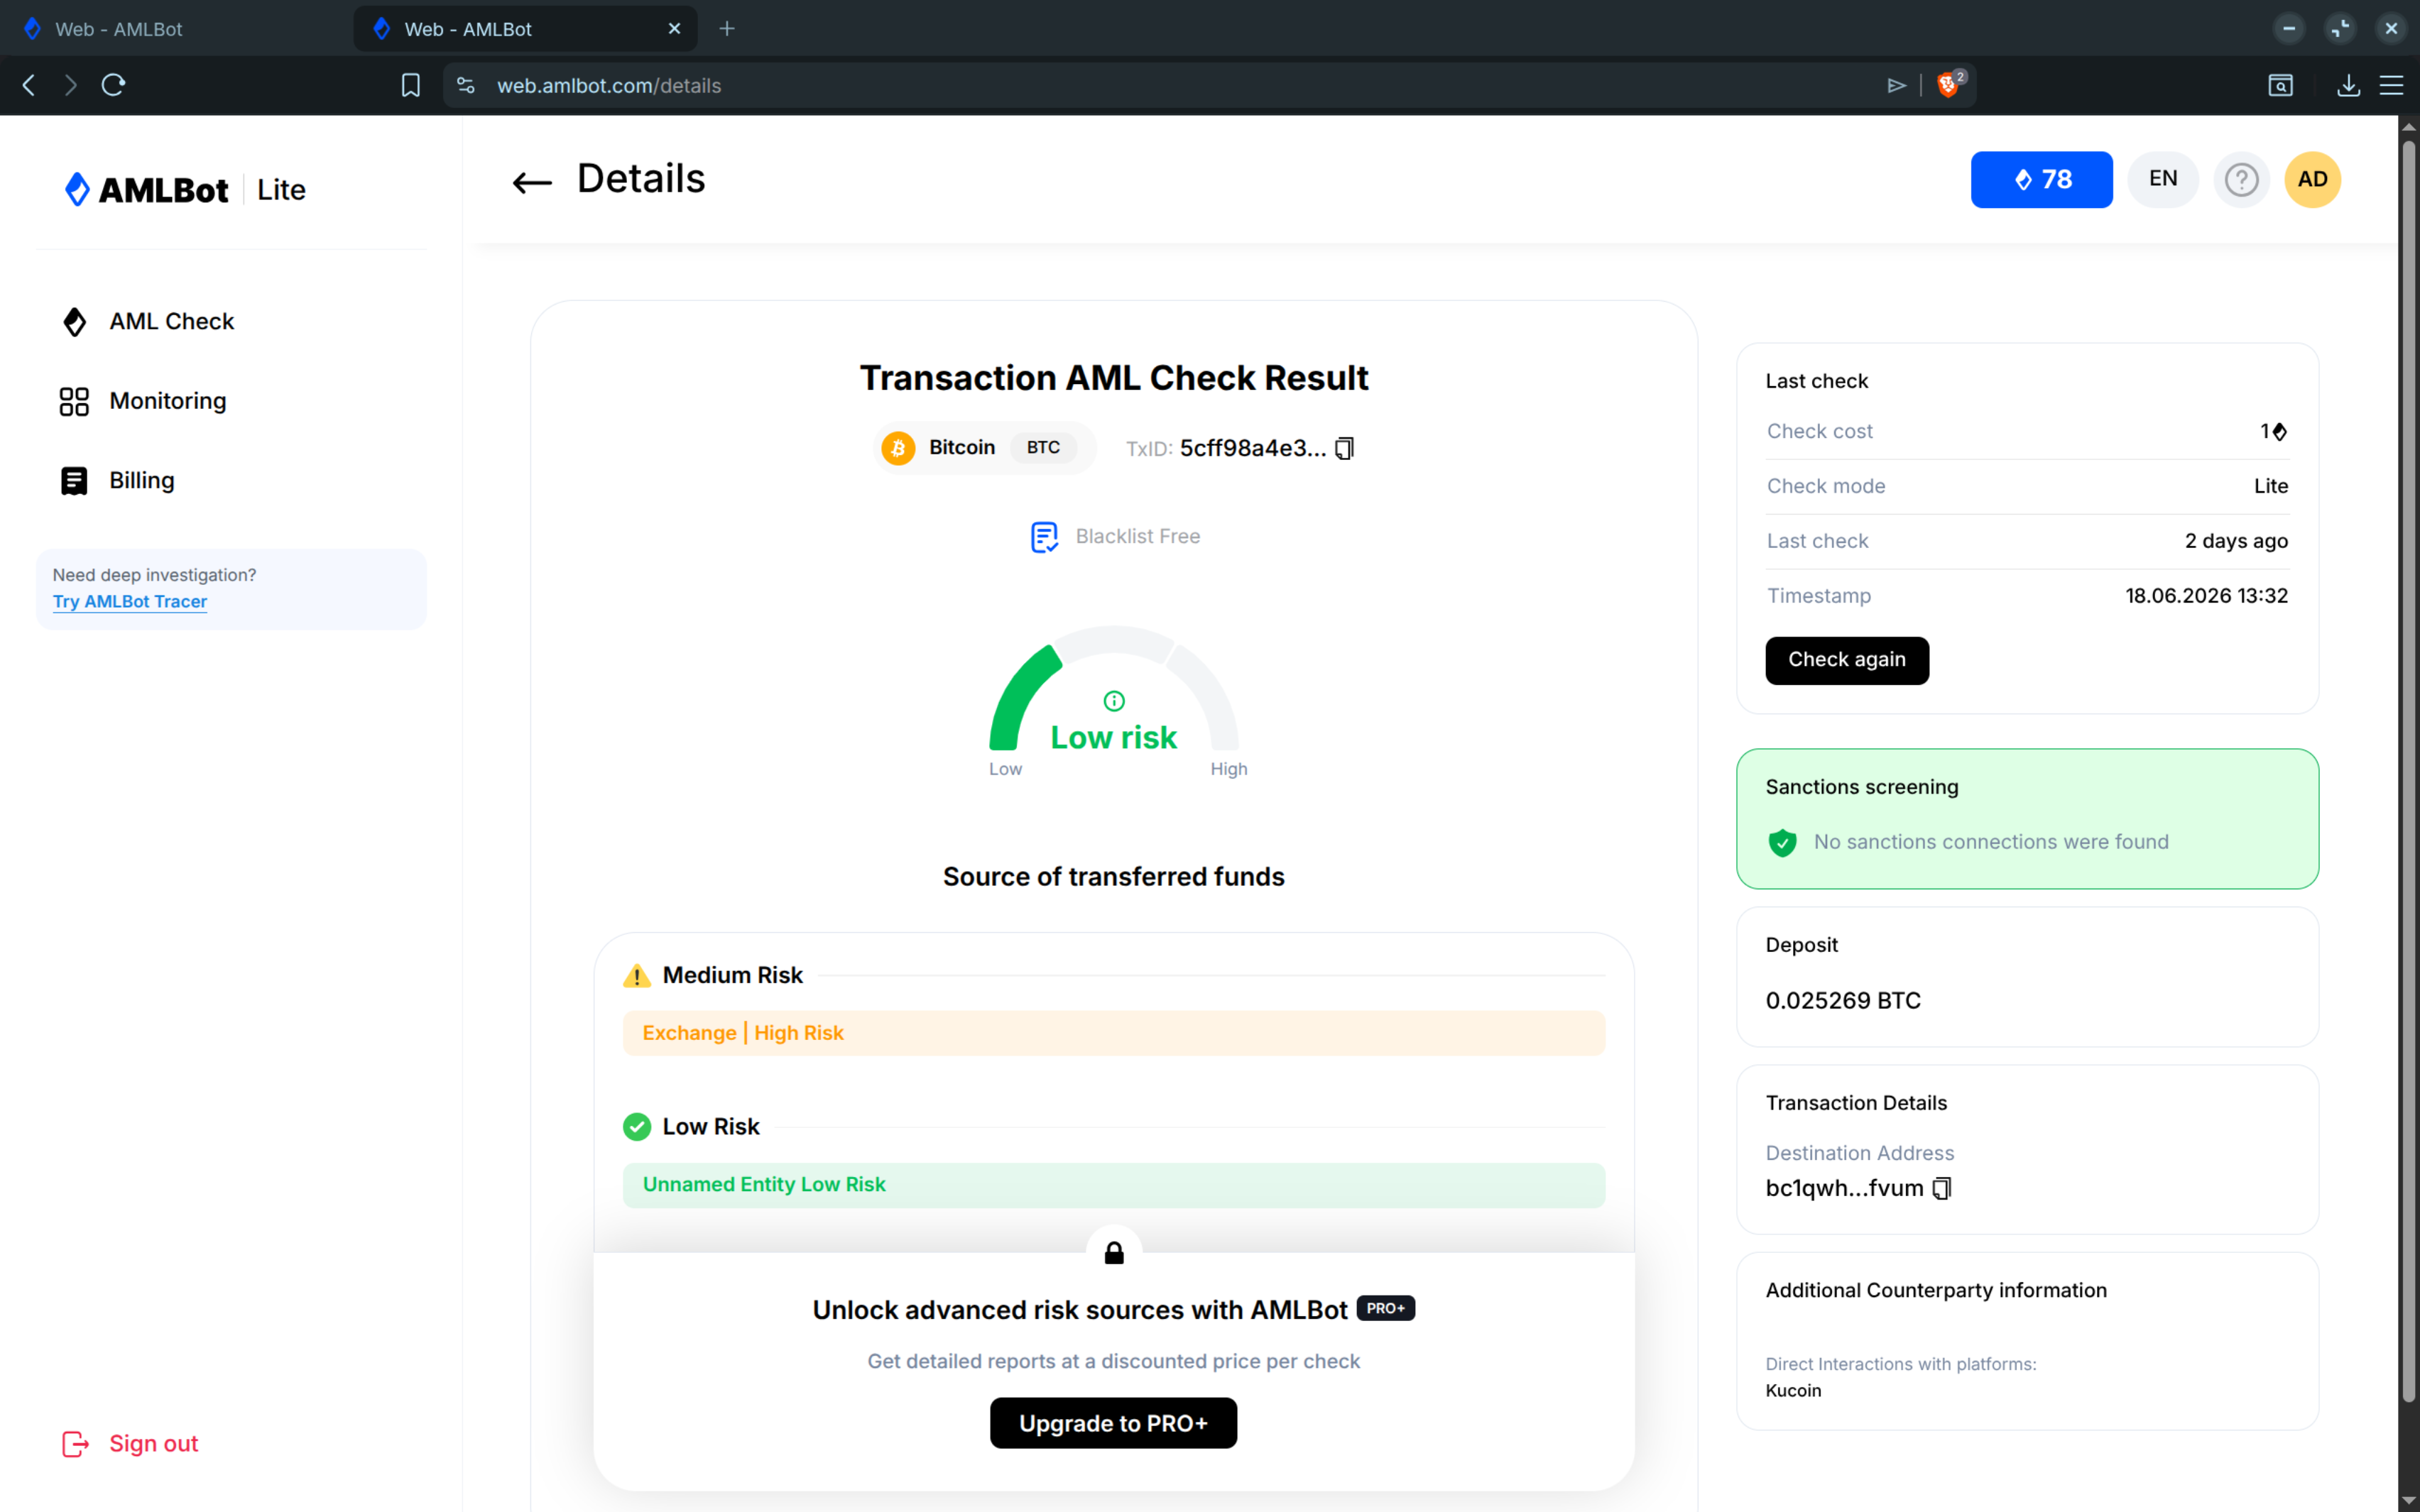Viewport: 2420px width, 1512px height.
Task: Open the site settings icon in address bar
Action: click(x=466, y=85)
